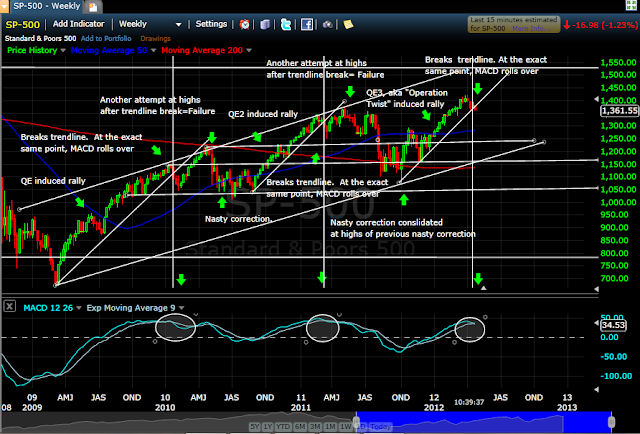The image size is (640, 434).
Task: Click the blue selected time range area
Action: point(484,421)
